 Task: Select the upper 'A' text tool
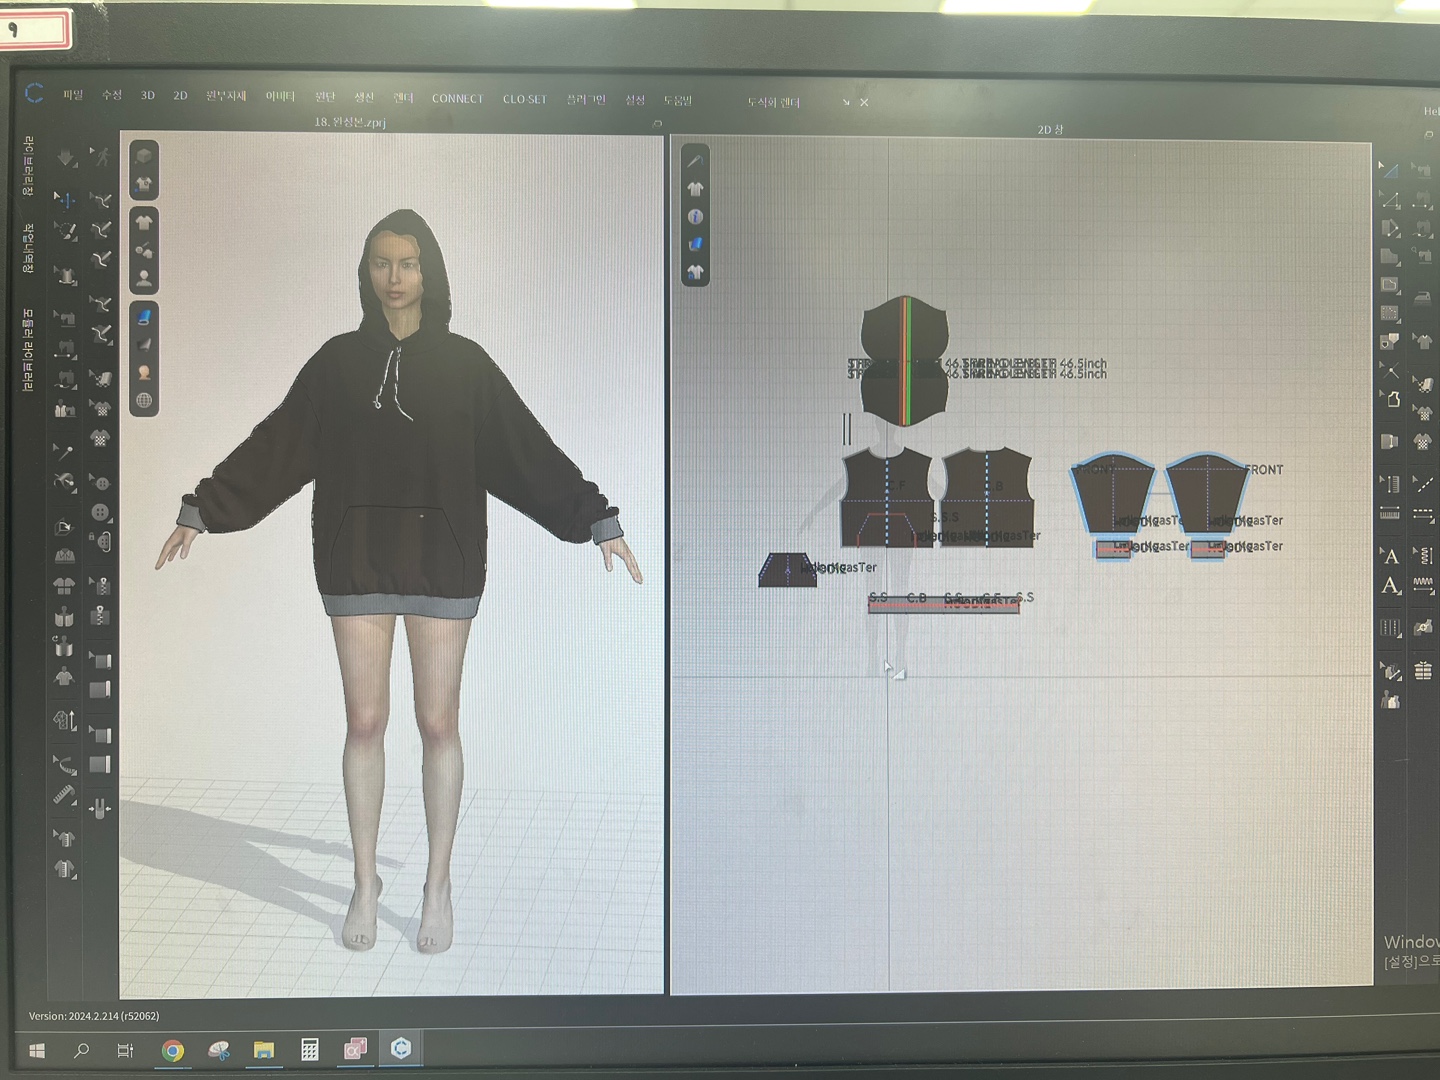[x=1390, y=556]
